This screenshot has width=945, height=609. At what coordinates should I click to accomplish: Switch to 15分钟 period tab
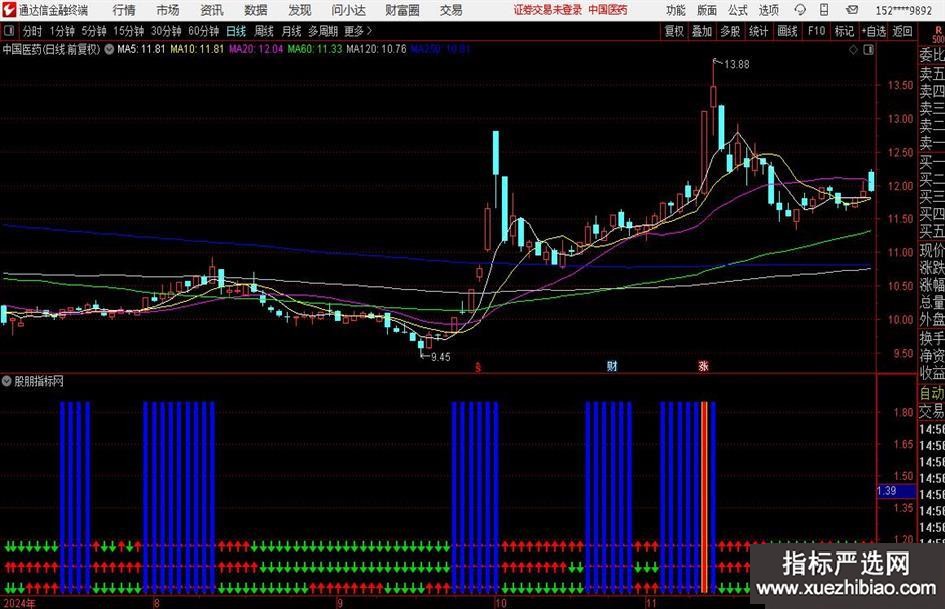tap(128, 31)
